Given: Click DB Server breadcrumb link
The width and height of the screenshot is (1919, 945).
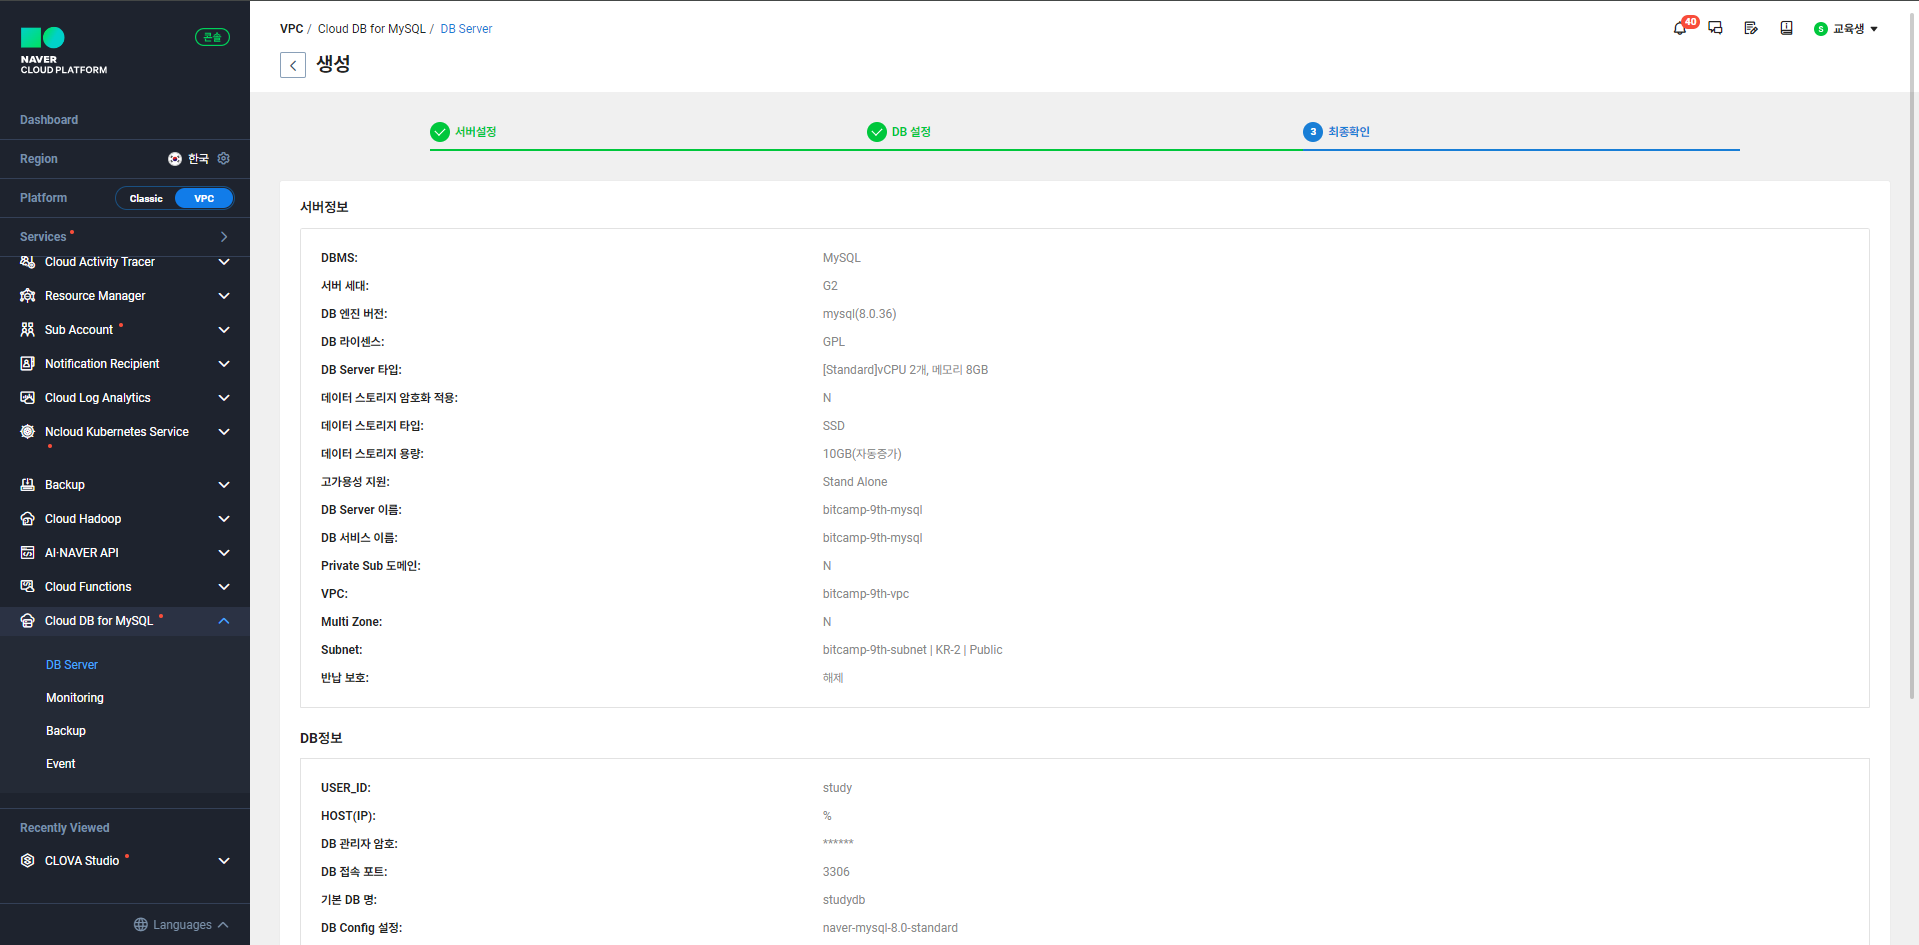Looking at the screenshot, I should coord(466,29).
